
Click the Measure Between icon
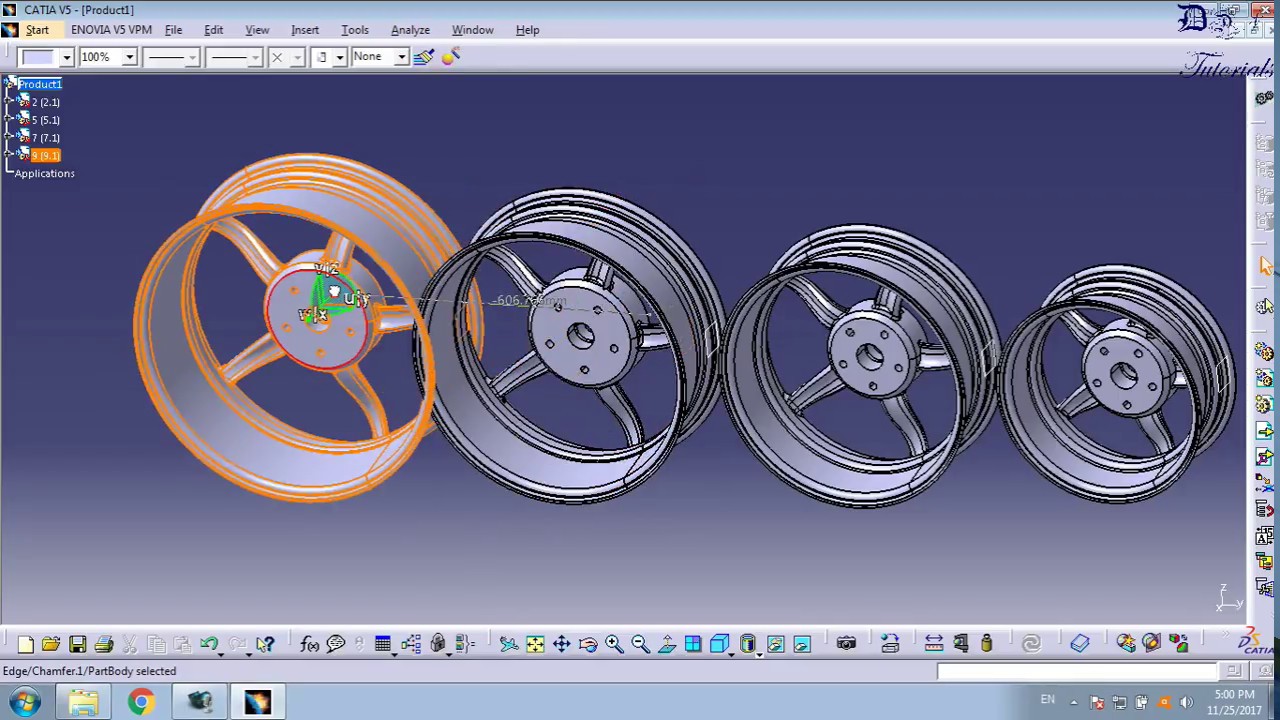click(x=934, y=644)
